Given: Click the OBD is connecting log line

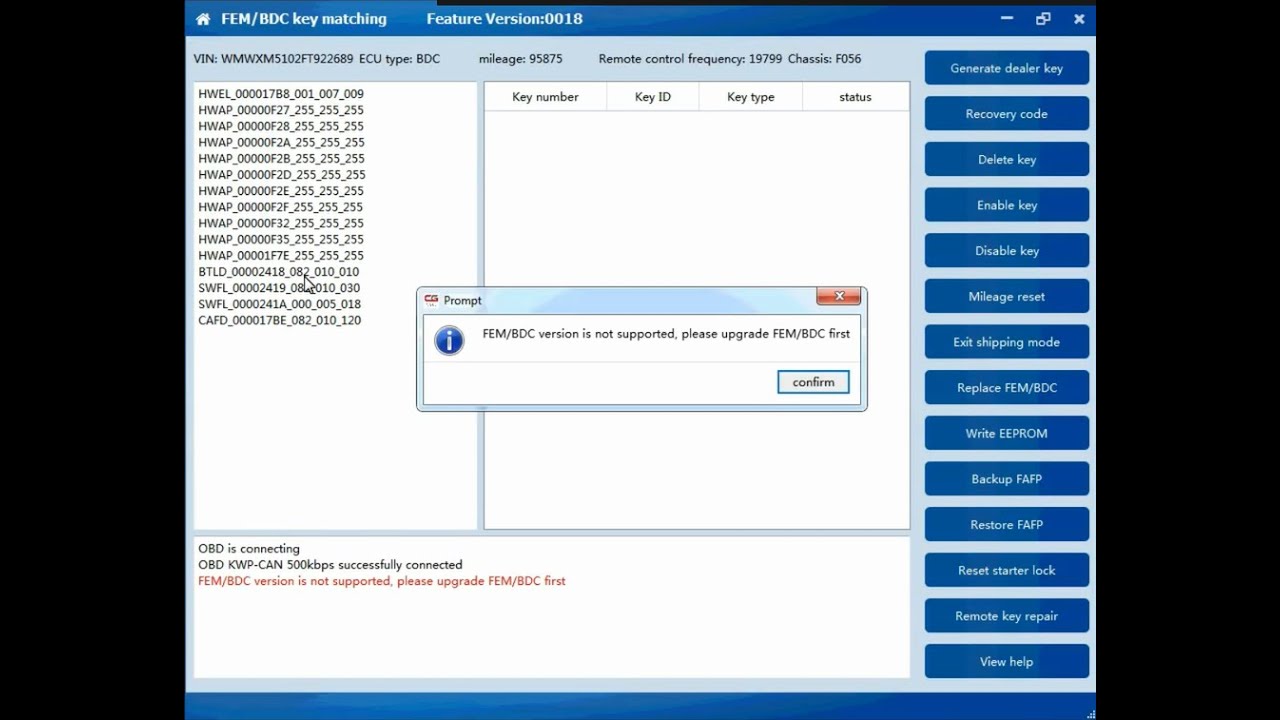Looking at the screenshot, I should point(249,549).
